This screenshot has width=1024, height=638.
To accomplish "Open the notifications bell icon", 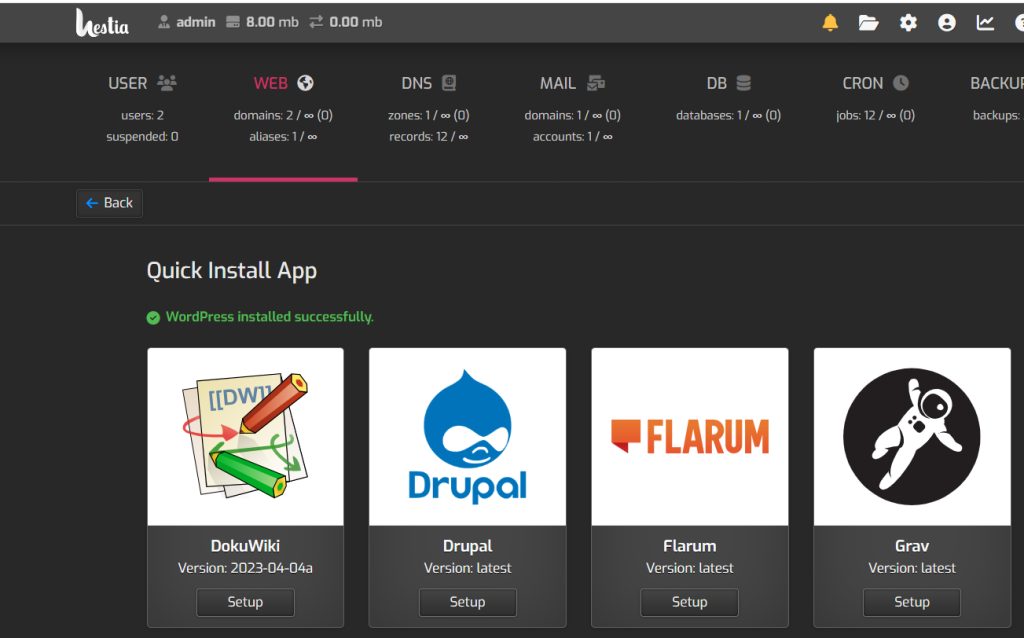I will click(830, 23).
